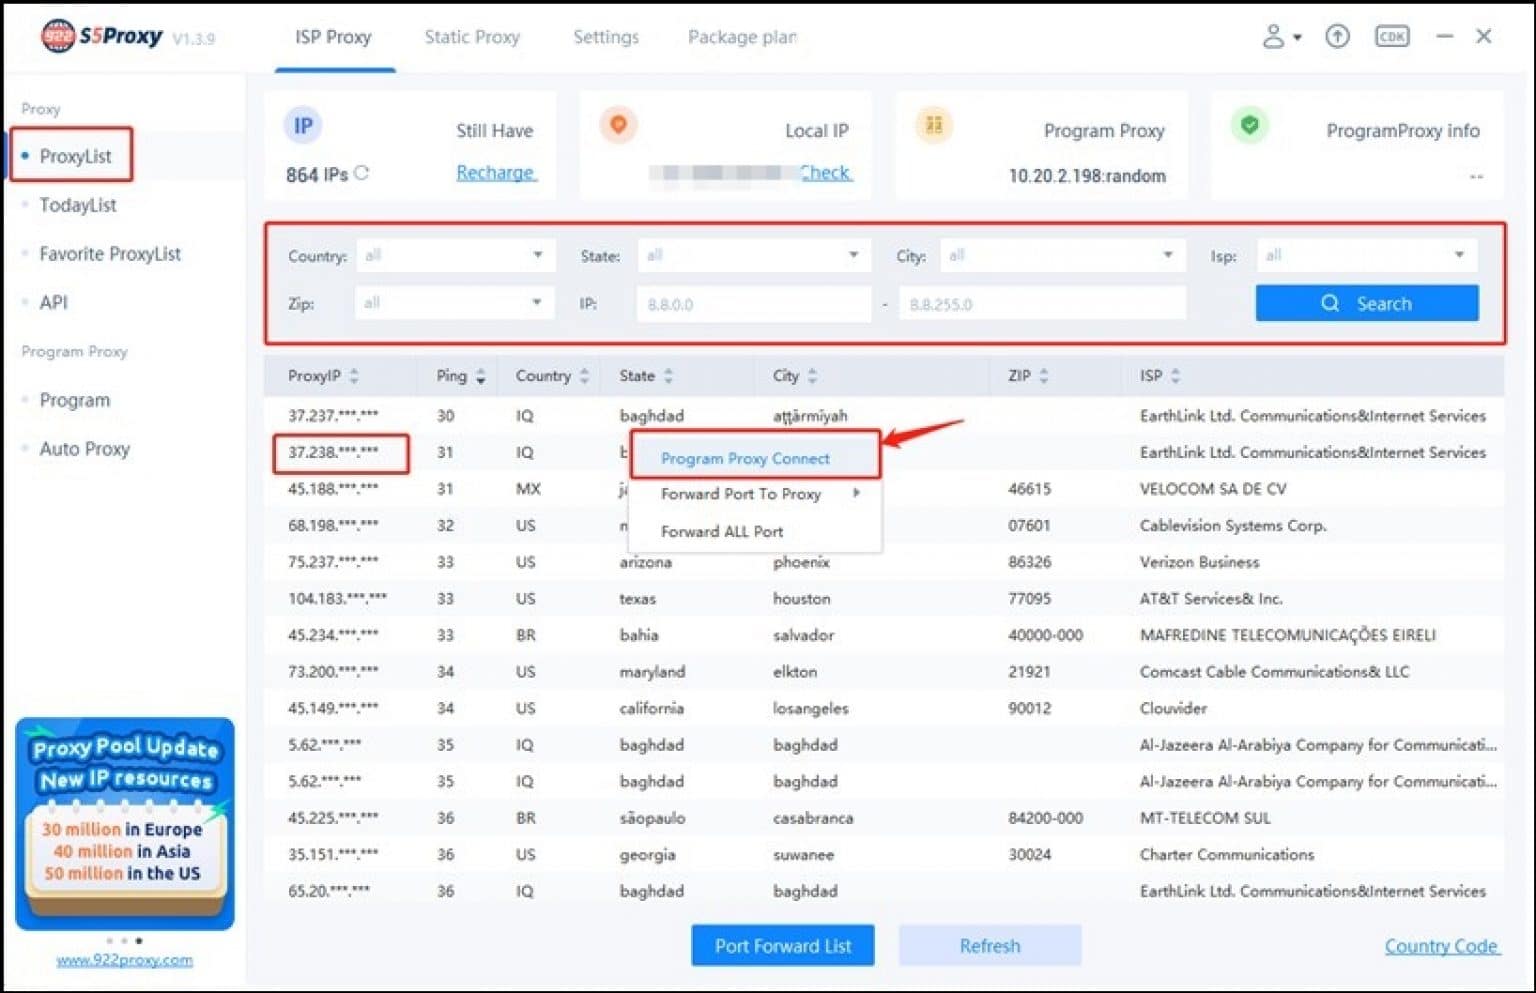Switch to the Static Proxy tab
Viewport: 1536px width, 993px height.
[472, 37]
